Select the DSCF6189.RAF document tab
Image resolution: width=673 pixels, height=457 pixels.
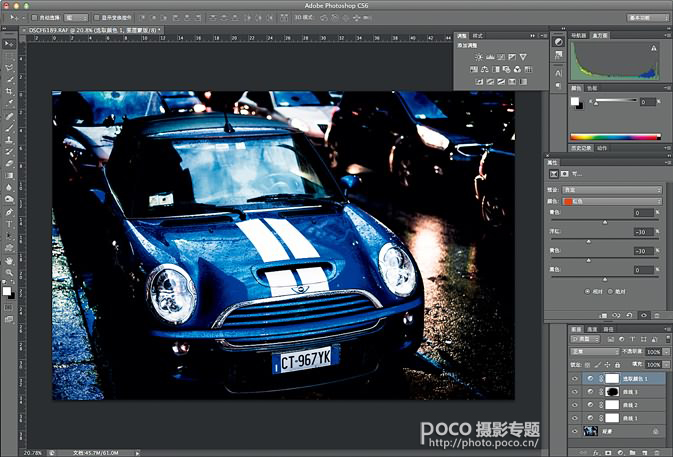tap(91, 30)
